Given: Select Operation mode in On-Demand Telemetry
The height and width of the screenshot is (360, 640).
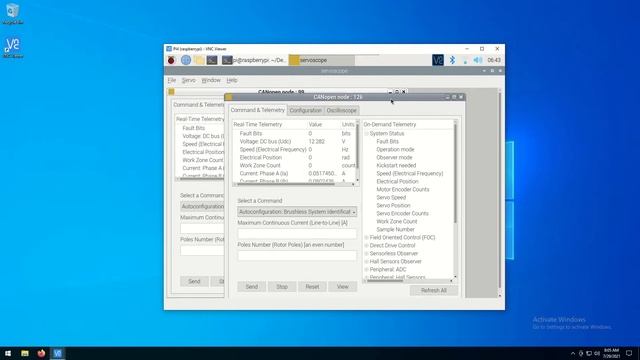Looking at the screenshot, I should click(395, 149).
